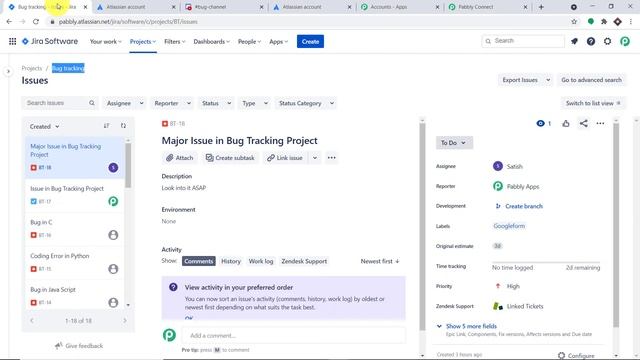
Task: Open the Filters menu
Action: (x=175, y=42)
